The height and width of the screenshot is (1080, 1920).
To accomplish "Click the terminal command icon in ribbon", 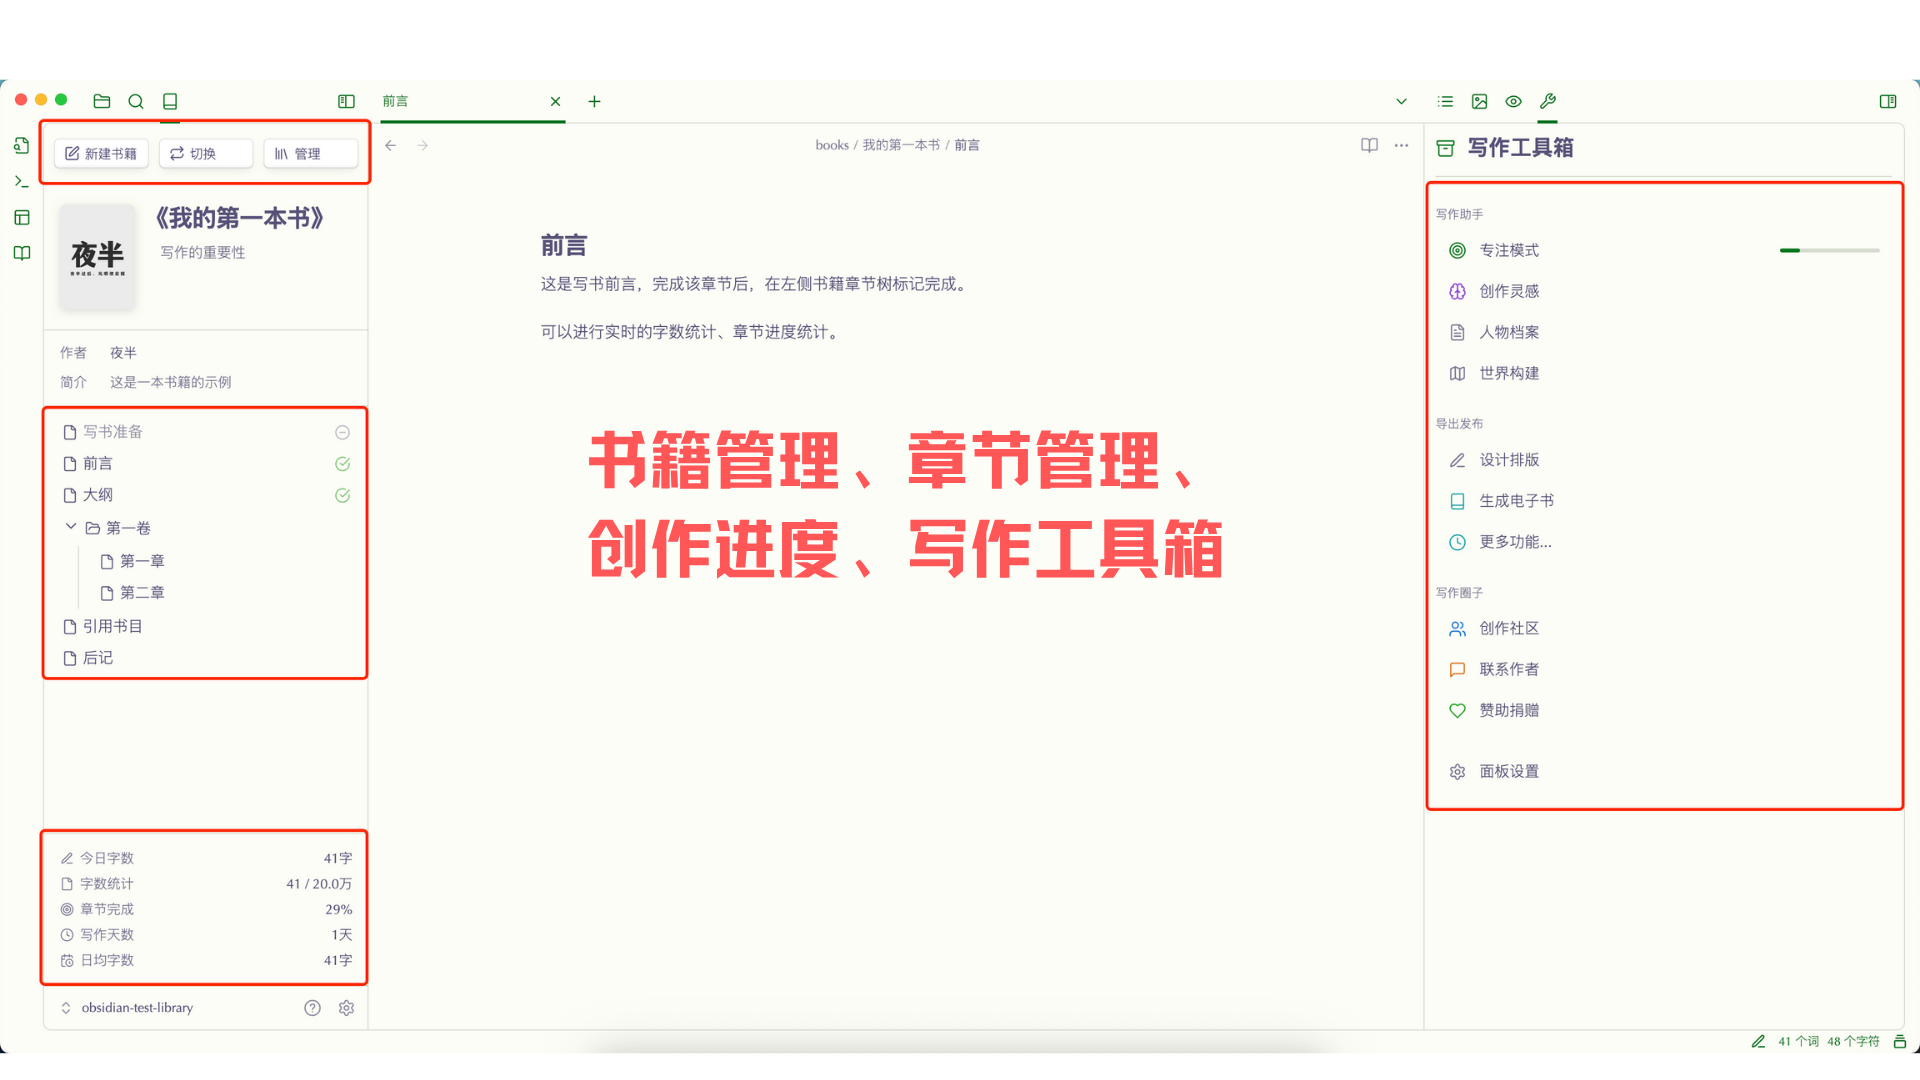I will (x=21, y=181).
